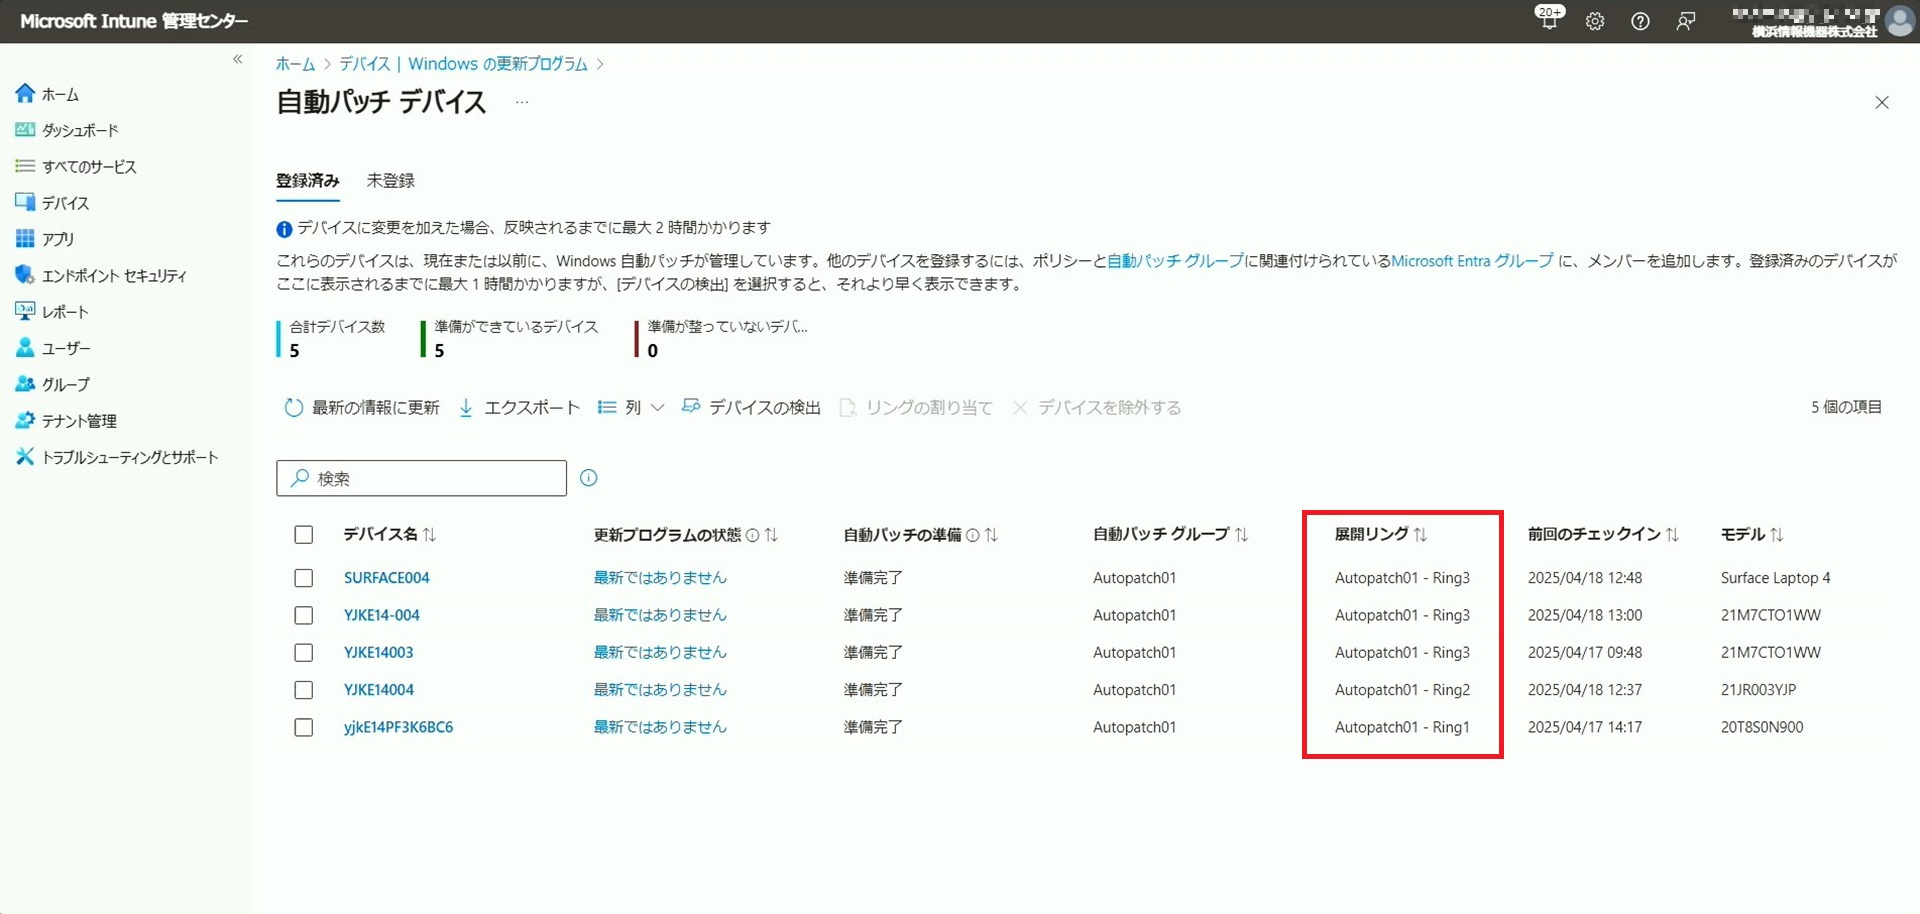Screen dimensions: 1920x914
Task: Click Autopatch01 - Ring2 cell
Action: 1402,690
